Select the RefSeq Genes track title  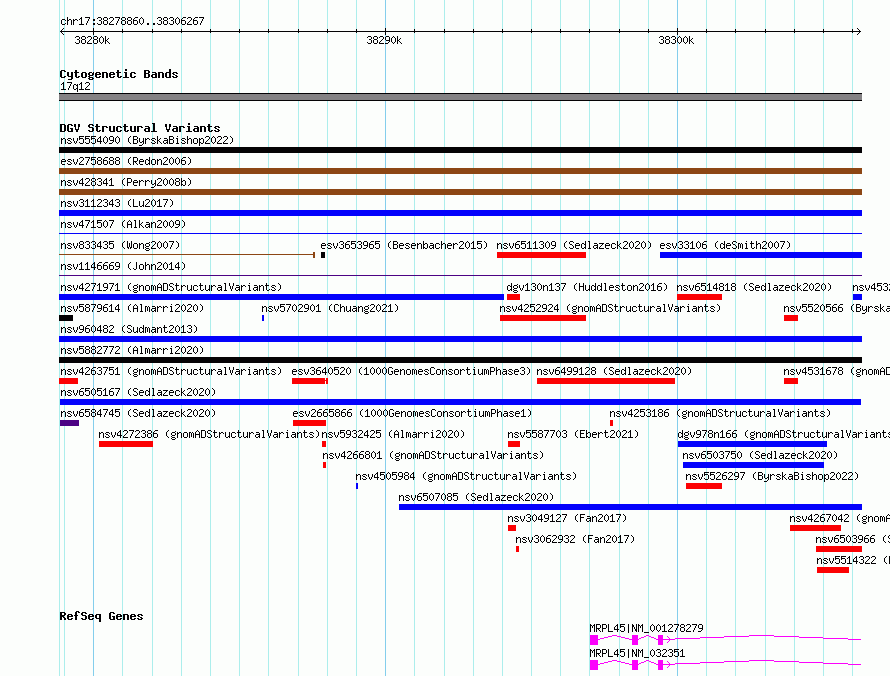(x=101, y=616)
